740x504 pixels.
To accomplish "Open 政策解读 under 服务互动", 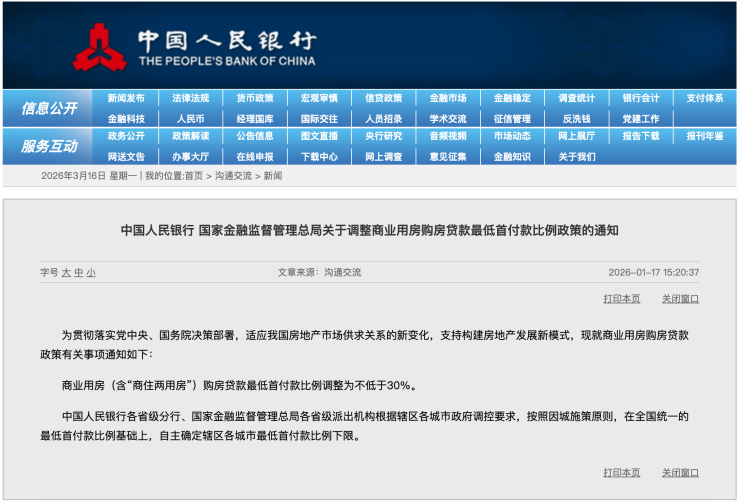I will pos(190,136).
